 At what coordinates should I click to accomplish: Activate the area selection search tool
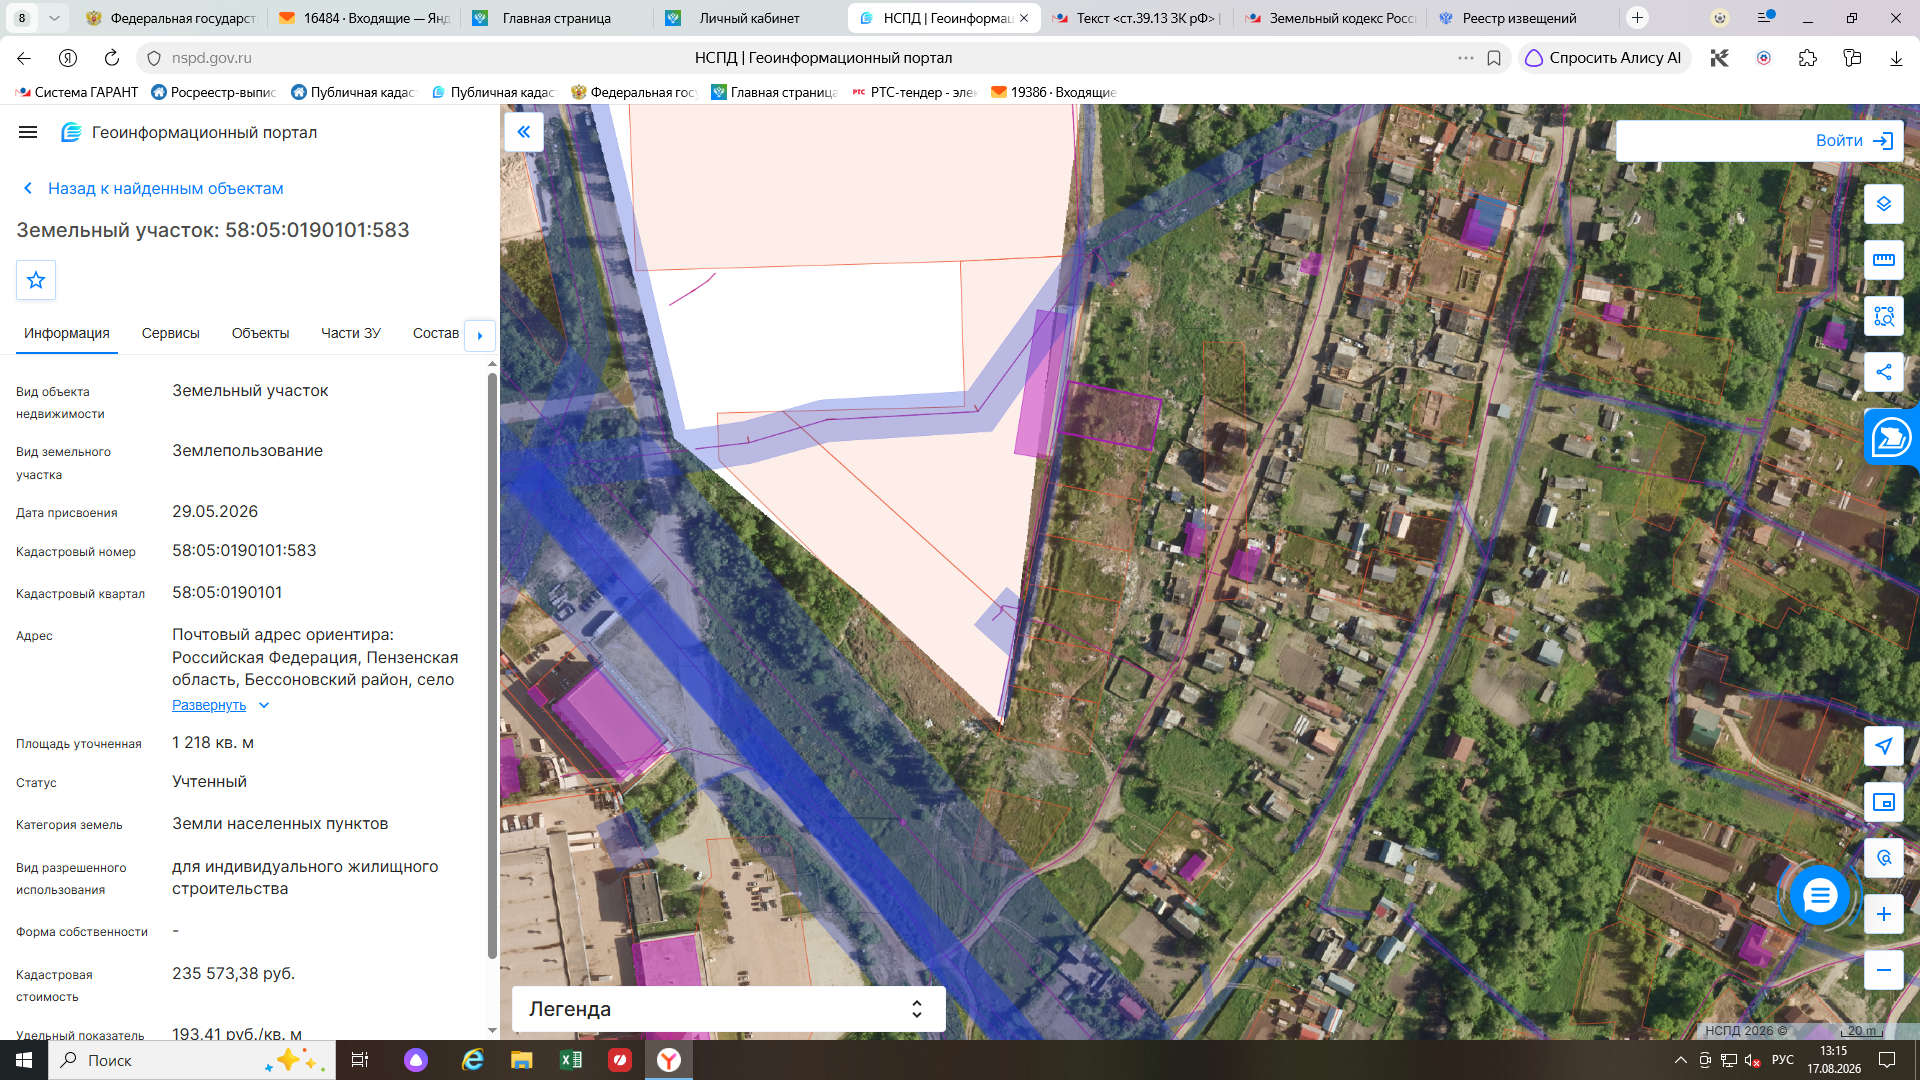click(1883, 316)
